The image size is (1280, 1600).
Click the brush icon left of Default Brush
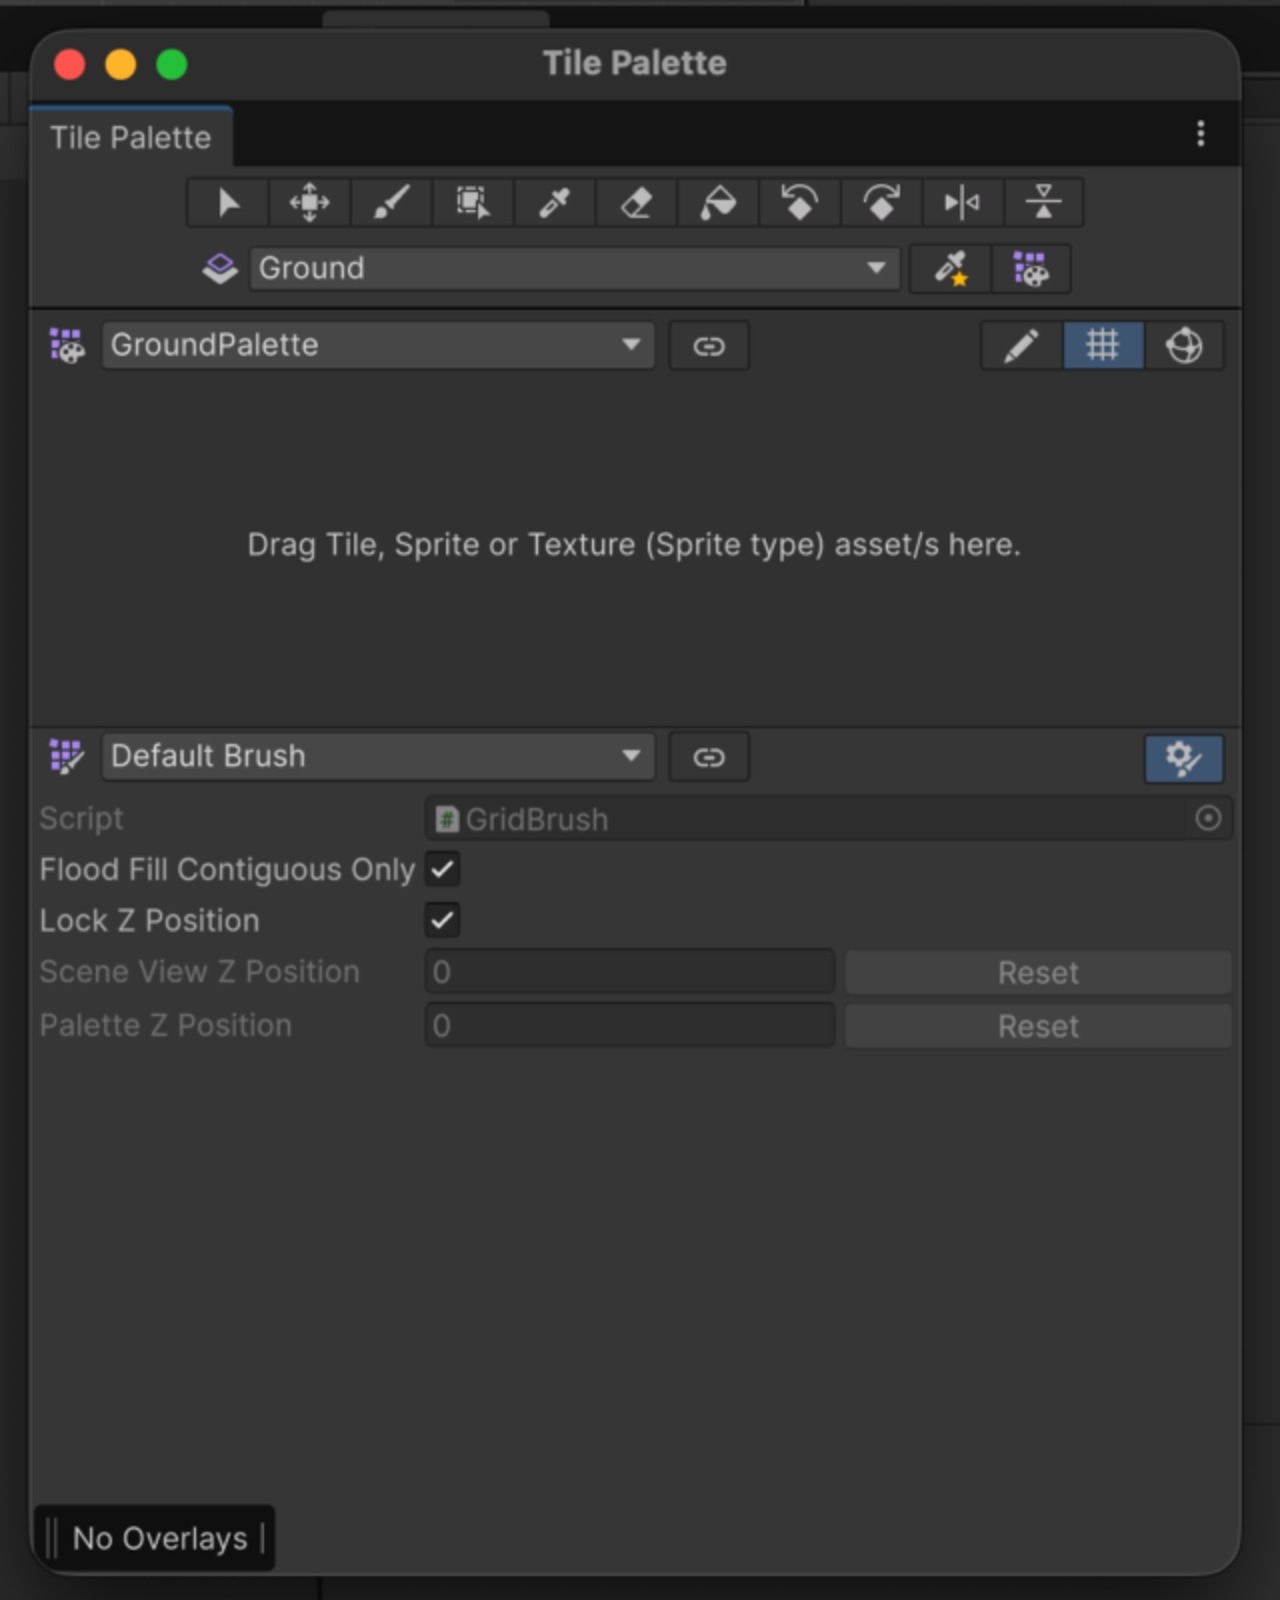[67, 757]
